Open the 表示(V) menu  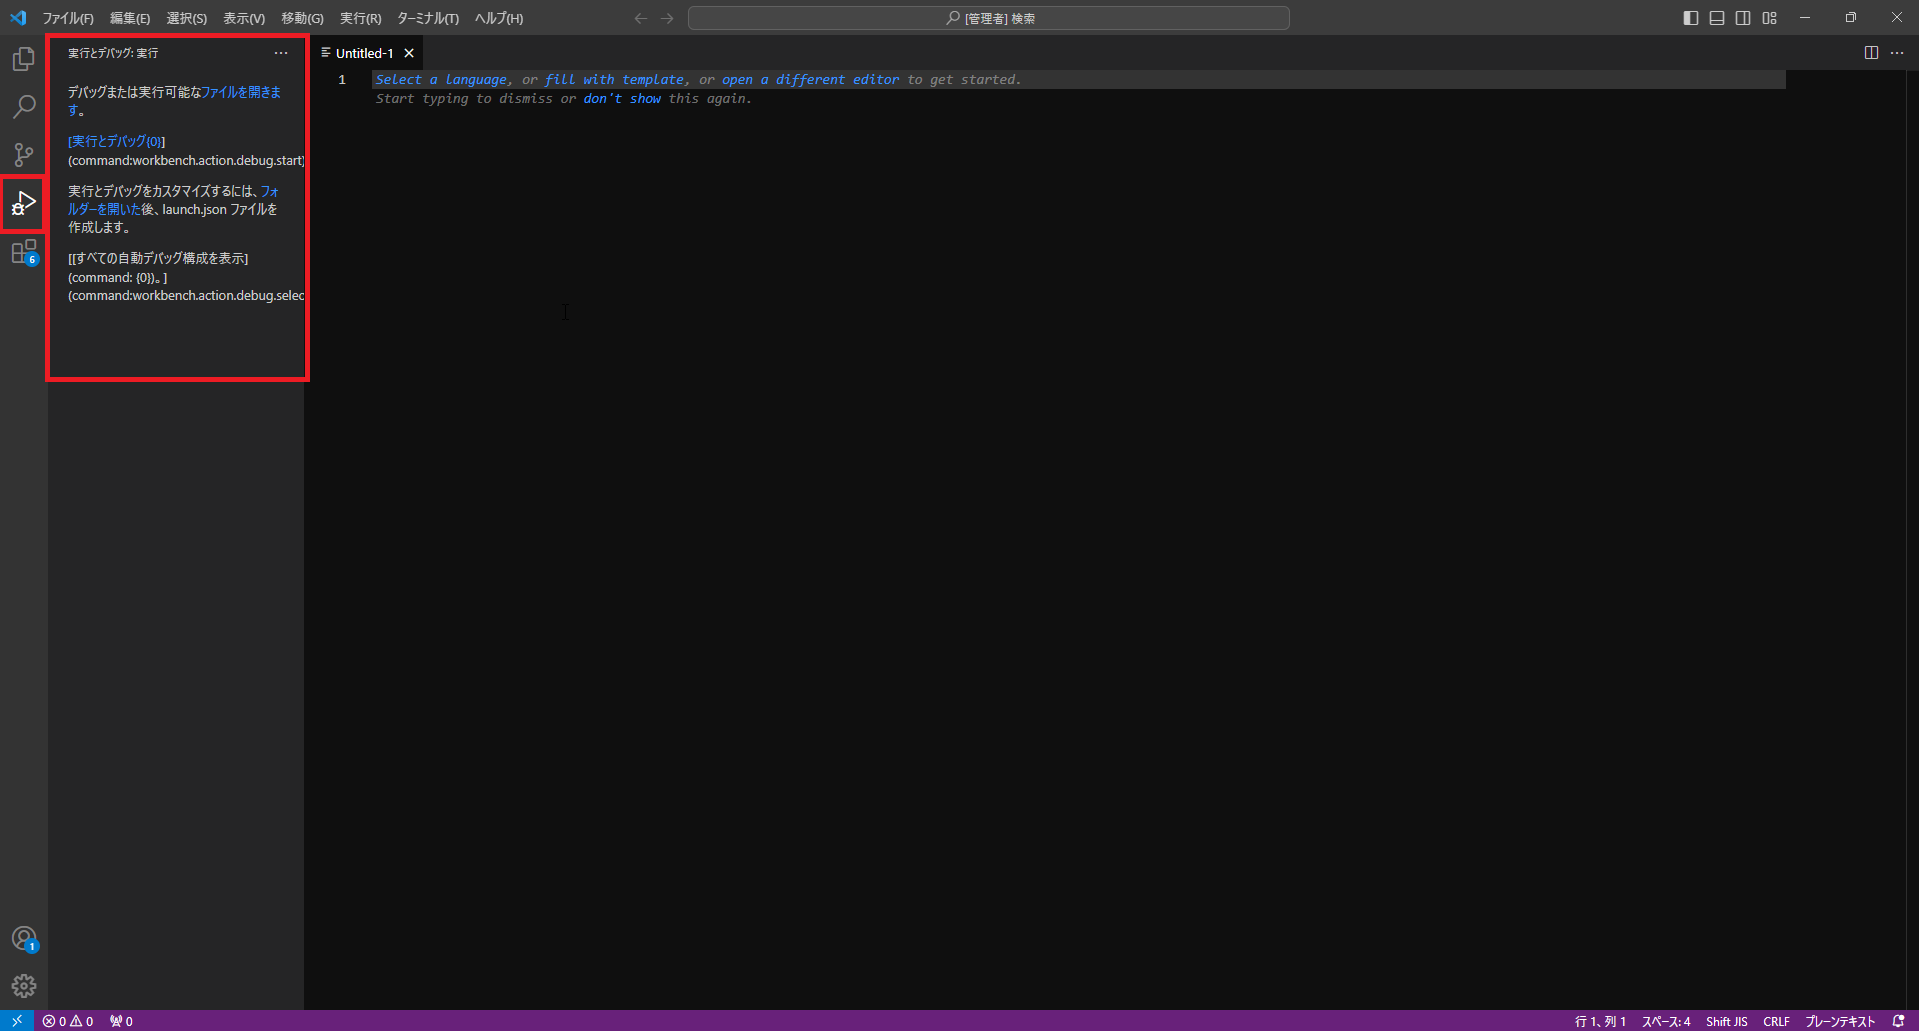click(244, 18)
